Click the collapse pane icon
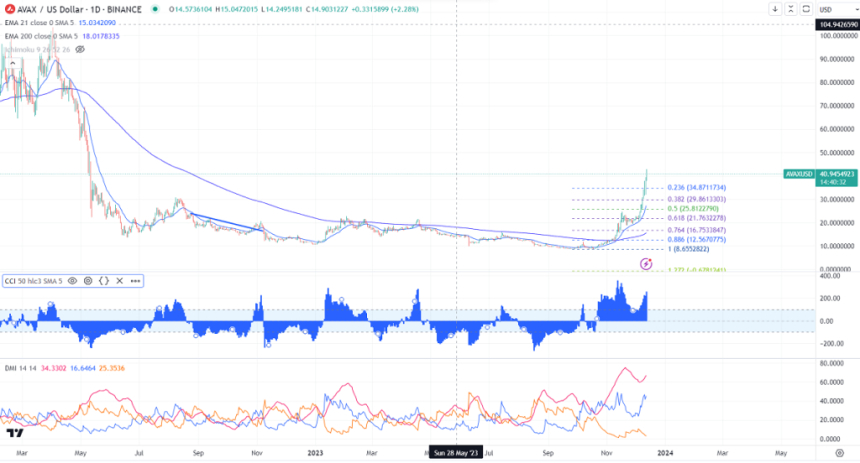Image resolution: width=860 pixels, height=463 pixels. coord(789,9)
